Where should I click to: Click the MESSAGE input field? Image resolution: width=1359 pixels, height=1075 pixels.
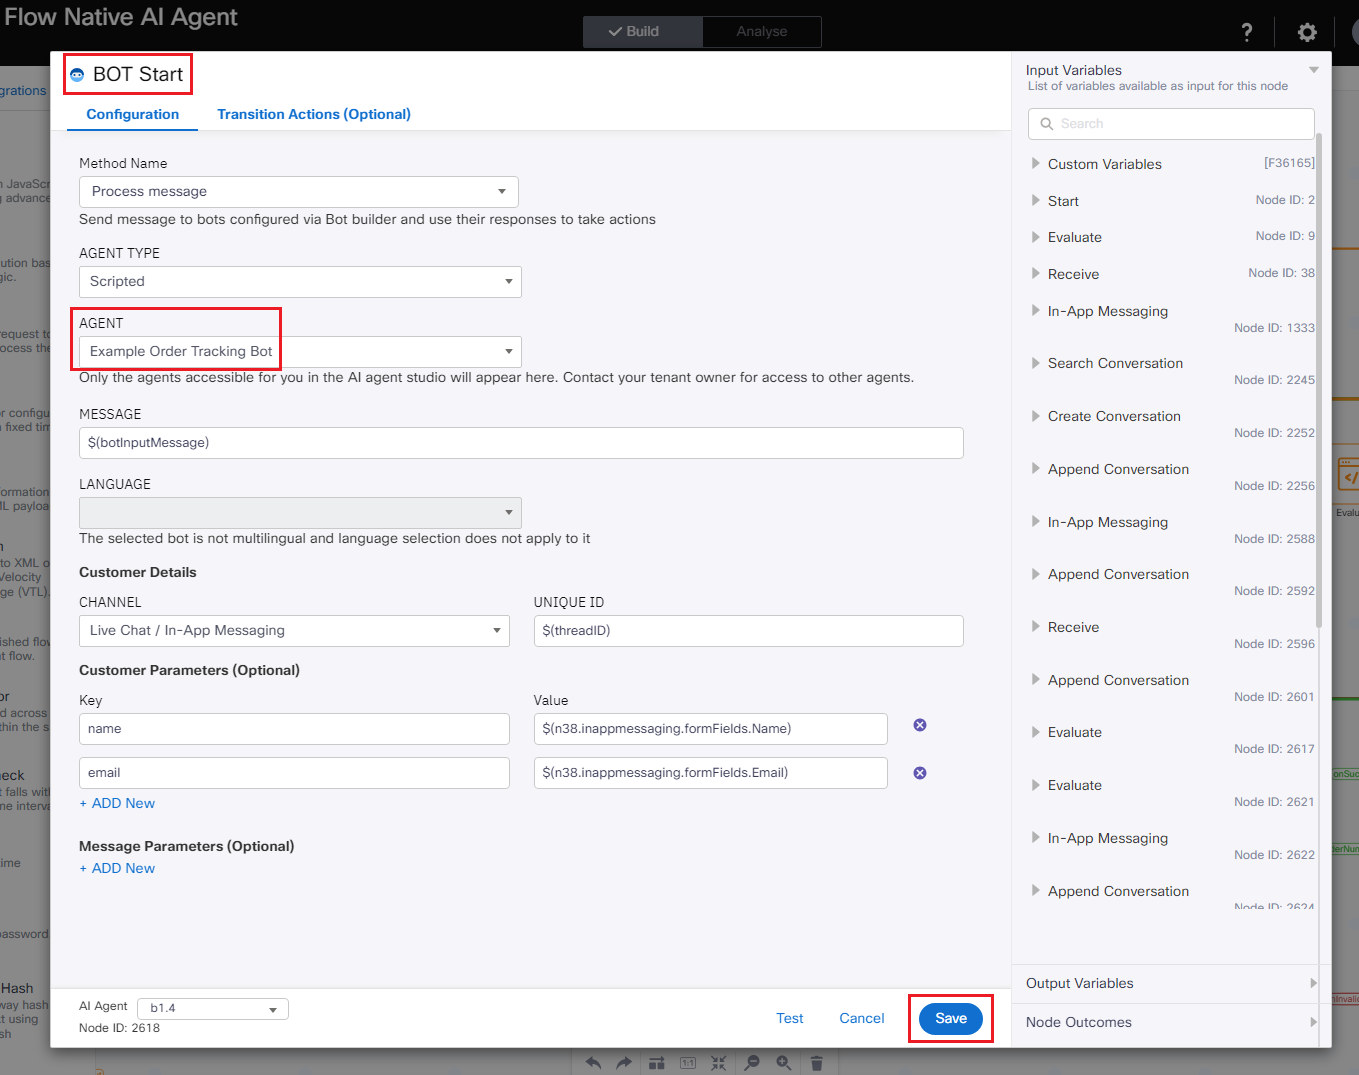point(520,443)
